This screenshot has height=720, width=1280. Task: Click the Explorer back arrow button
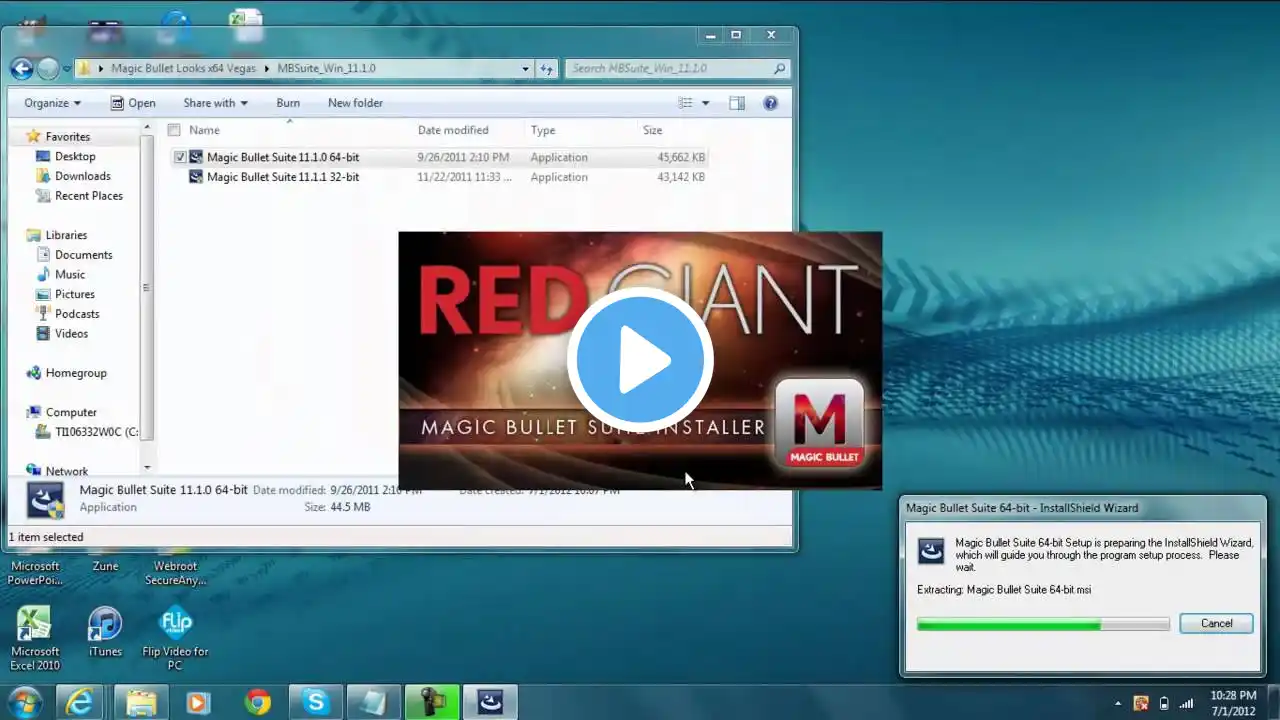(22, 68)
